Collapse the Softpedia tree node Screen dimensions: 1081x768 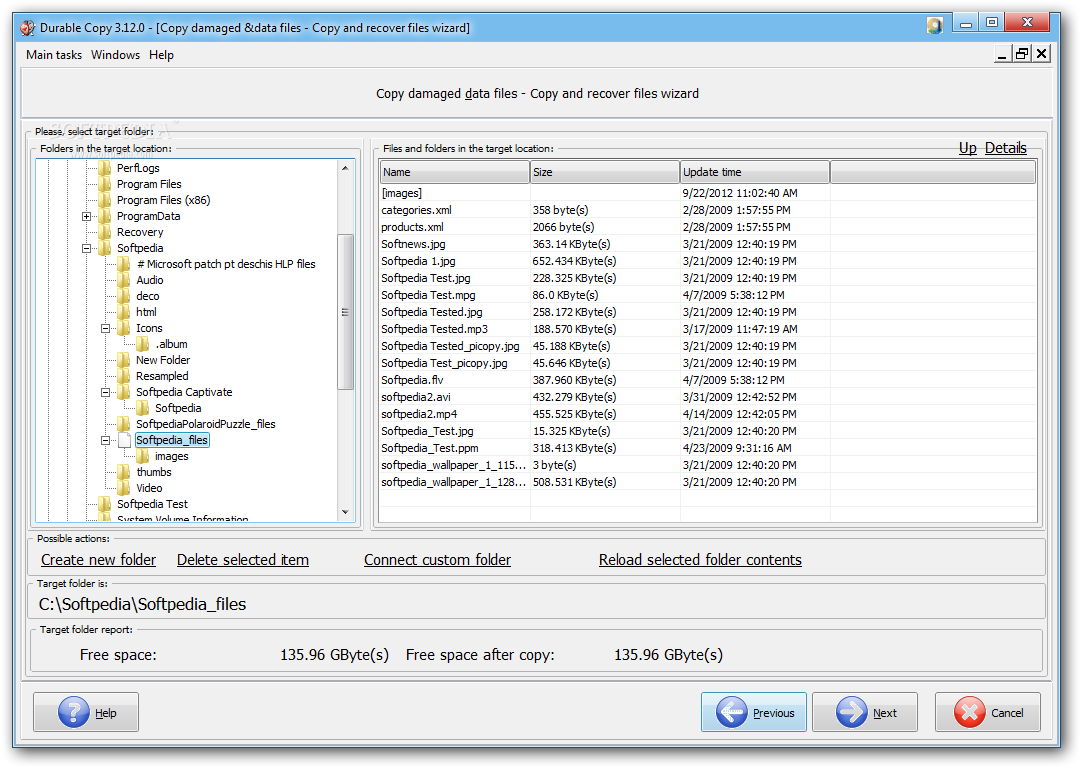pos(86,248)
